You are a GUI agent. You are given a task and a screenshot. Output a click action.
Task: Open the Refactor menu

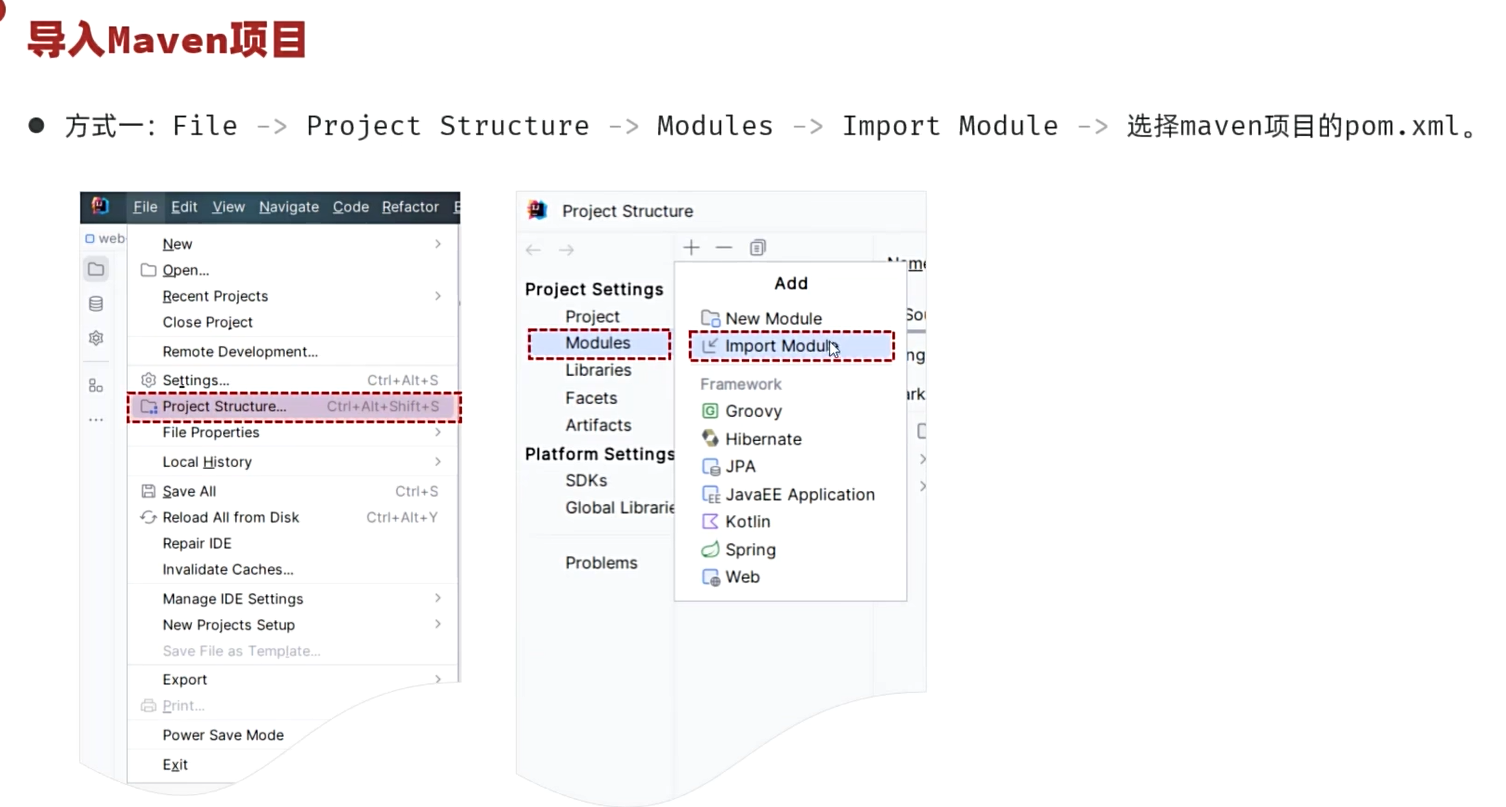pyautogui.click(x=410, y=207)
